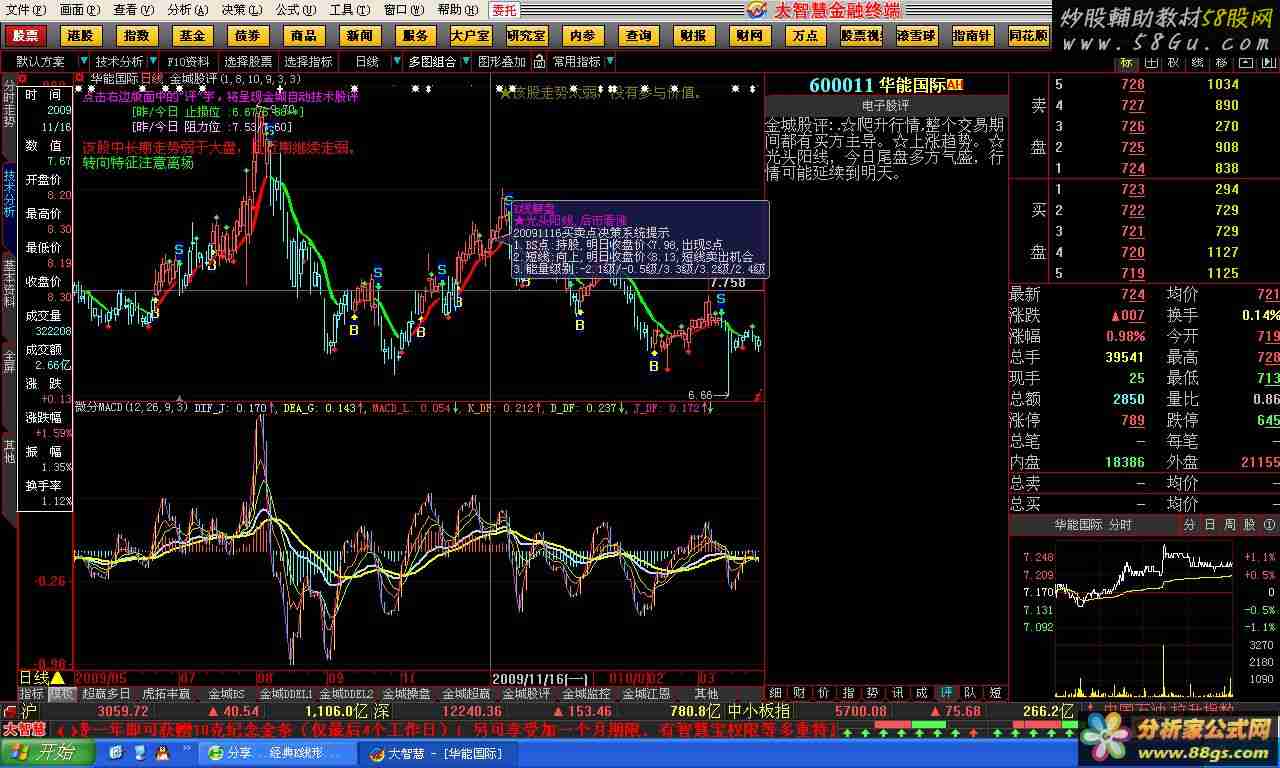This screenshot has width=1280, height=768.
Task: Open the 文件(F) menu
Action: click(25, 10)
